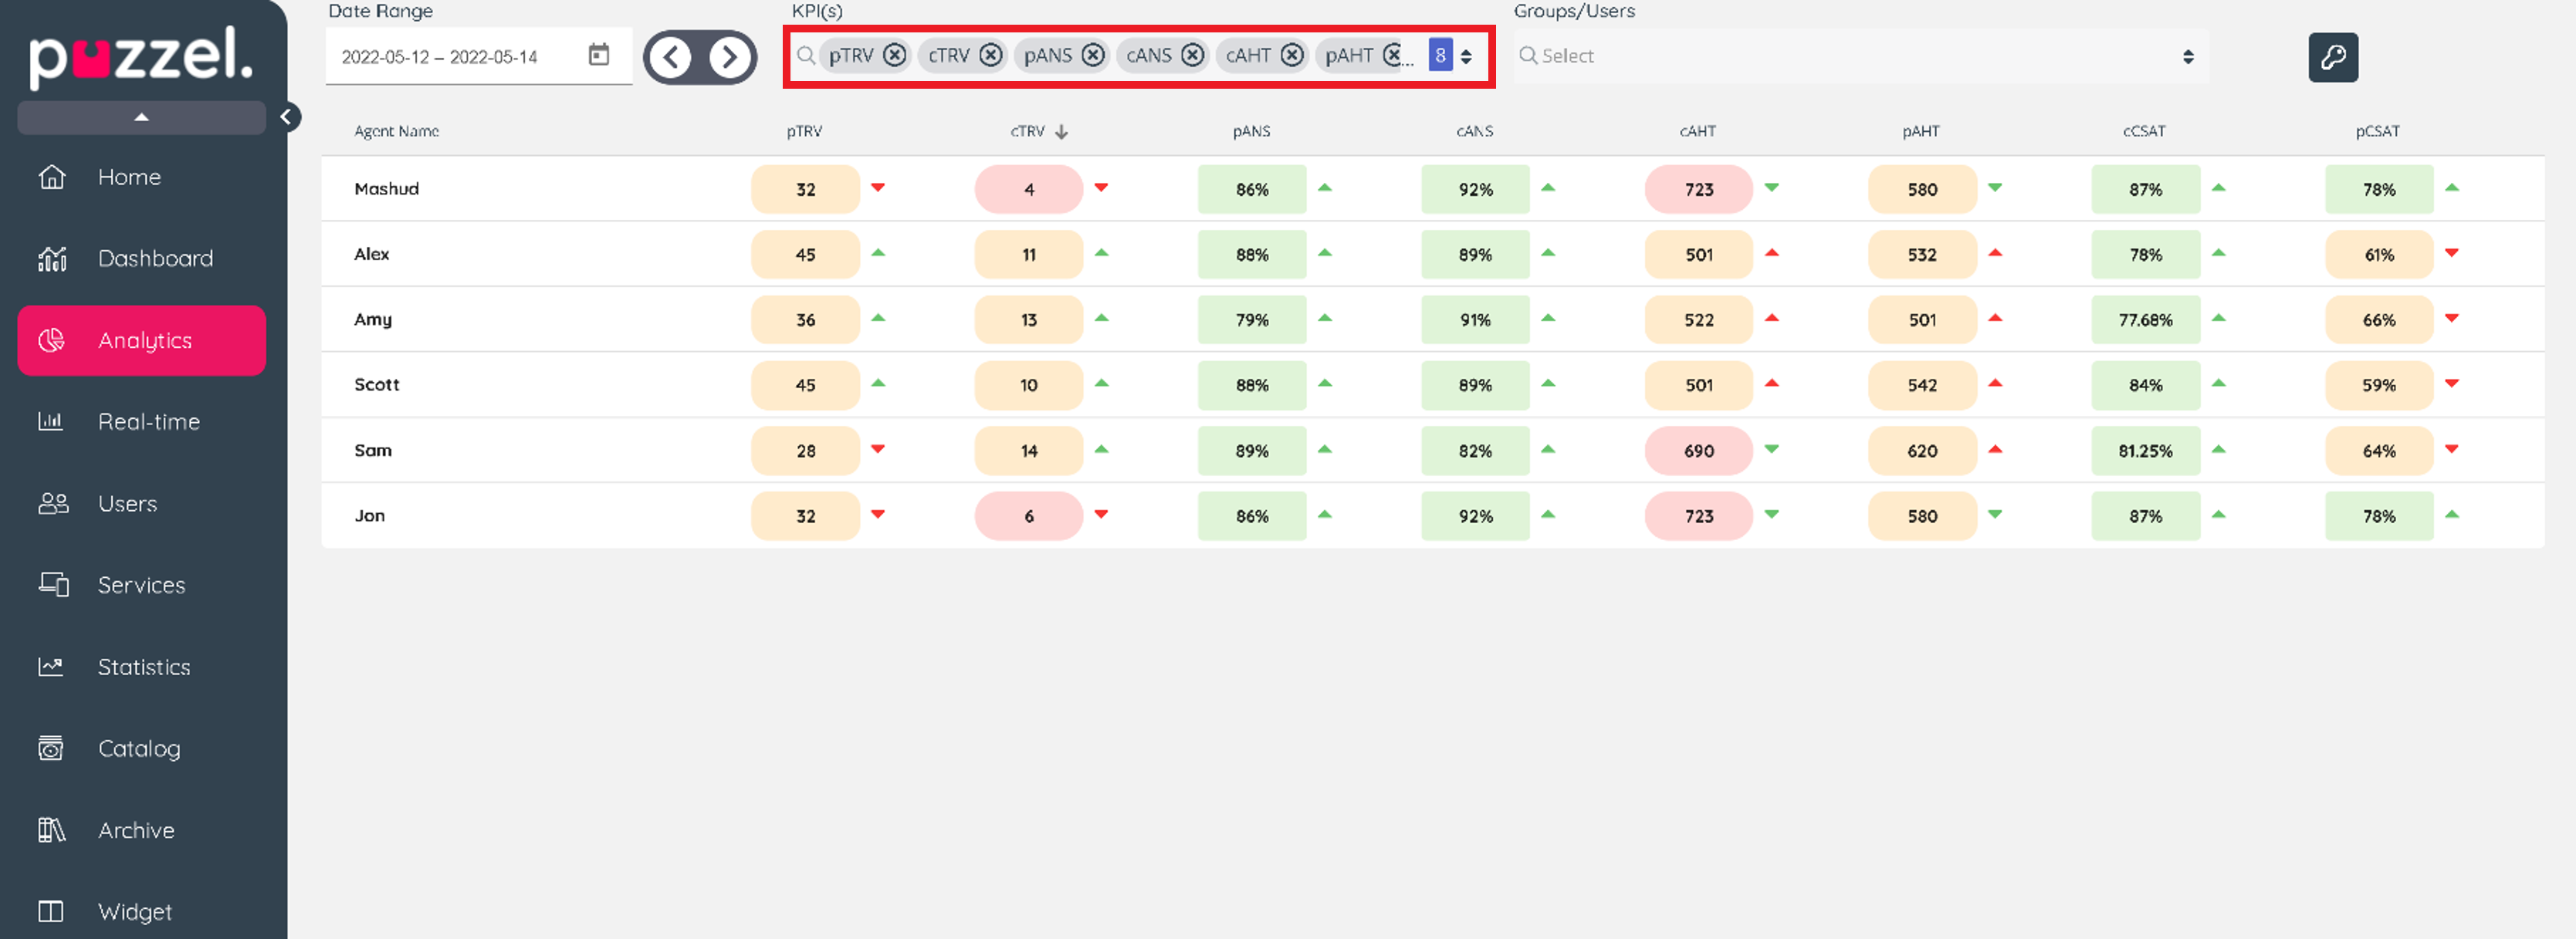This screenshot has height=939, width=2576.
Task: Click the Date Range input field
Action: click(440, 57)
